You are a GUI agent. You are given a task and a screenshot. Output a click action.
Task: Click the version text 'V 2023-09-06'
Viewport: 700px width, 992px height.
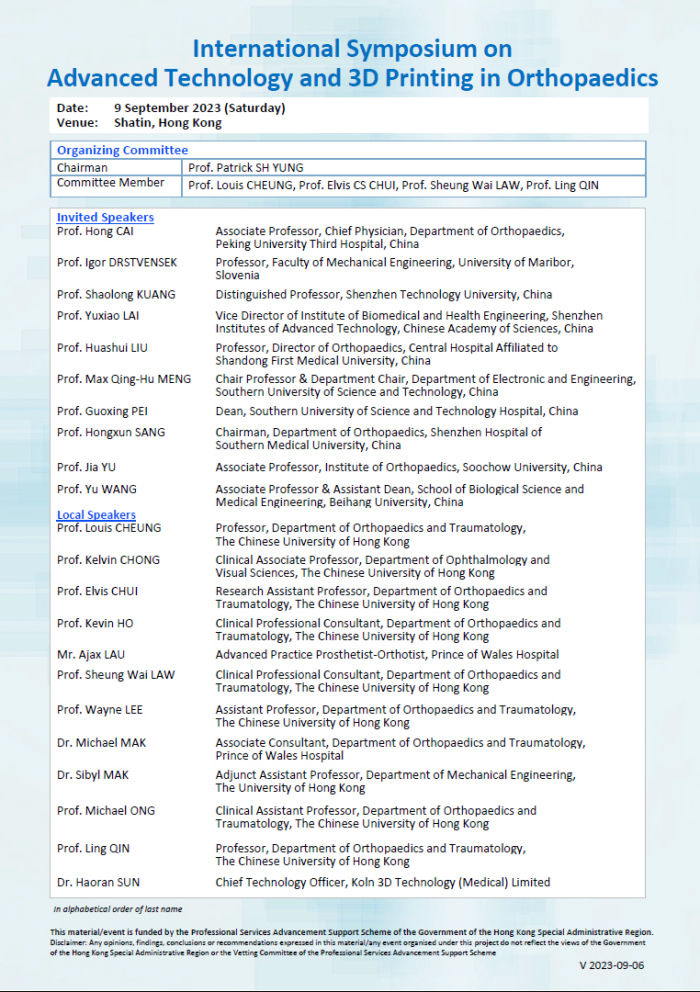click(x=611, y=966)
